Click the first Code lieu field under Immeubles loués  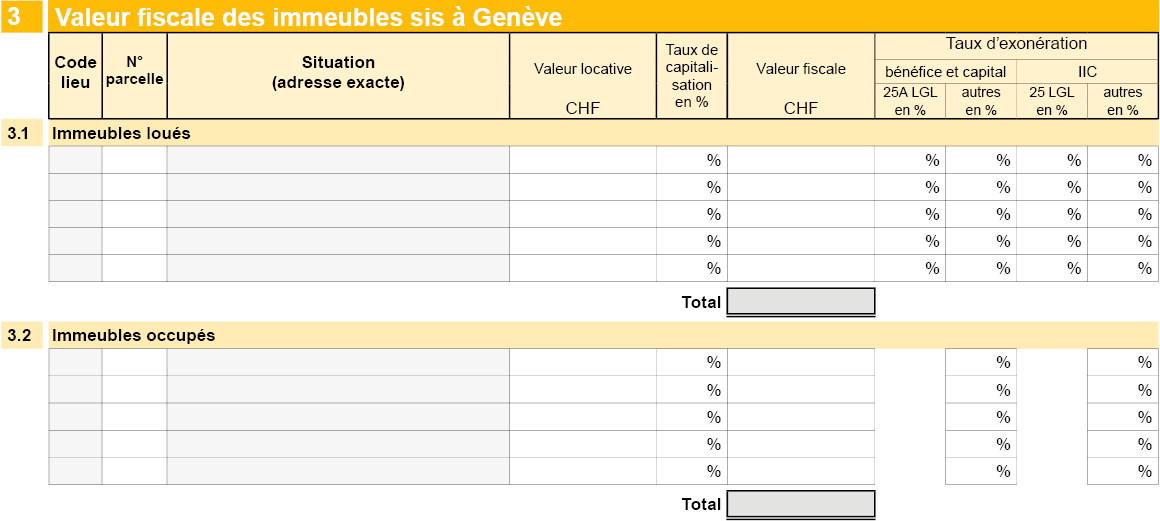(75, 160)
